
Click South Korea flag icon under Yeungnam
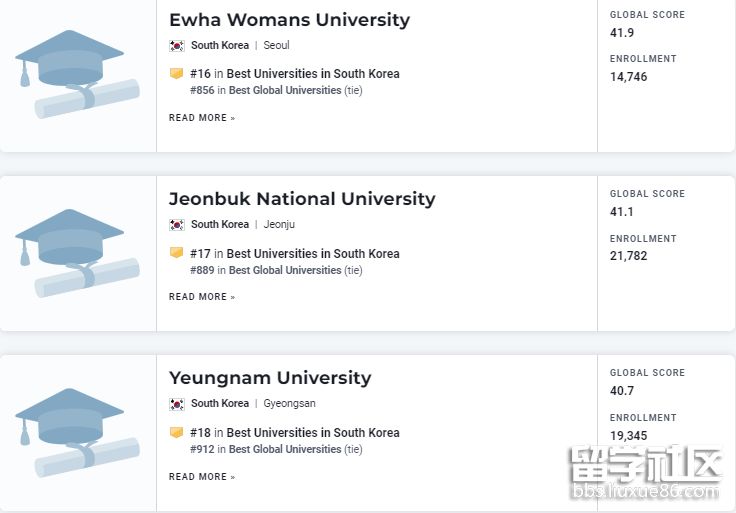[x=177, y=404]
